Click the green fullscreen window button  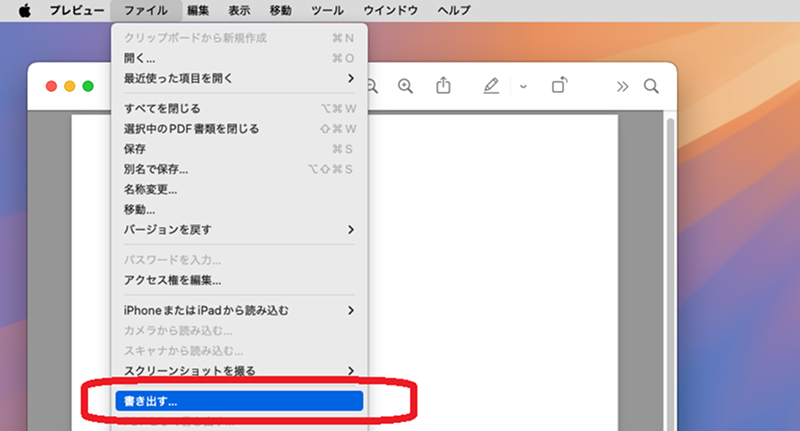pos(88,86)
